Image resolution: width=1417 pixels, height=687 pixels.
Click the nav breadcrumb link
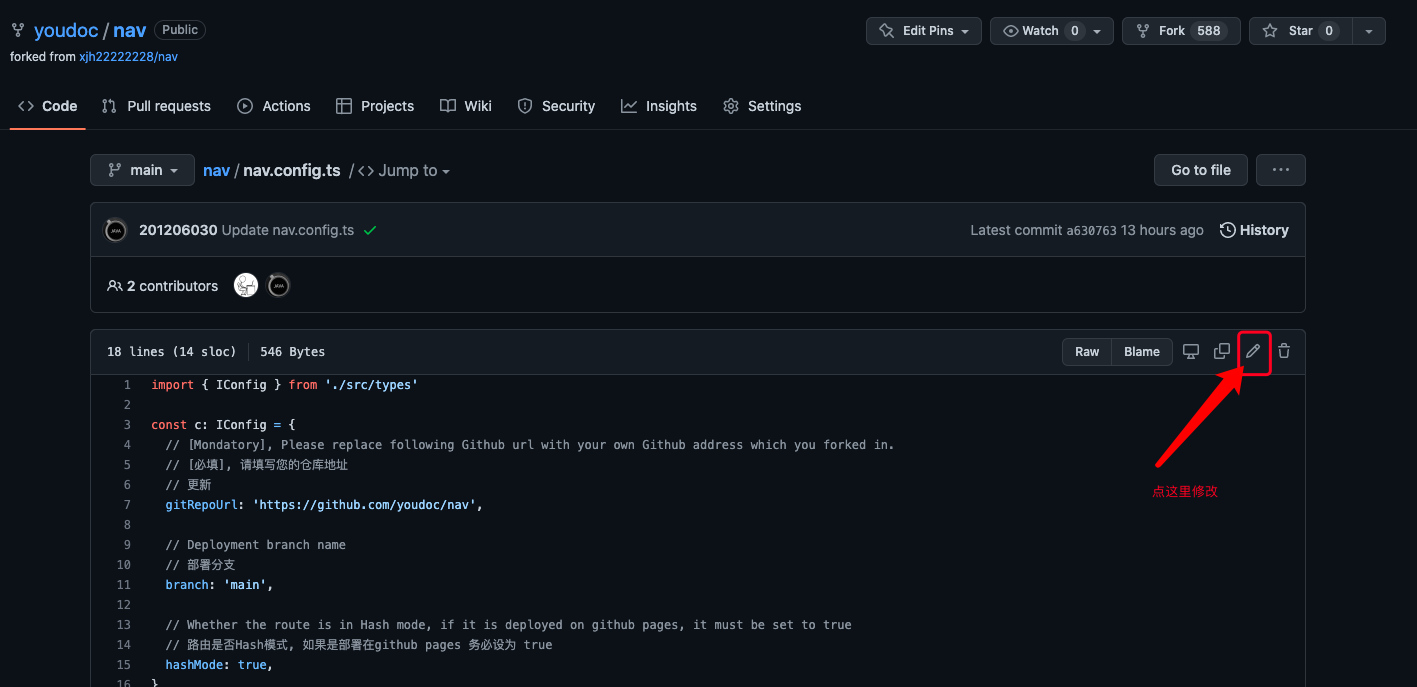(x=216, y=170)
